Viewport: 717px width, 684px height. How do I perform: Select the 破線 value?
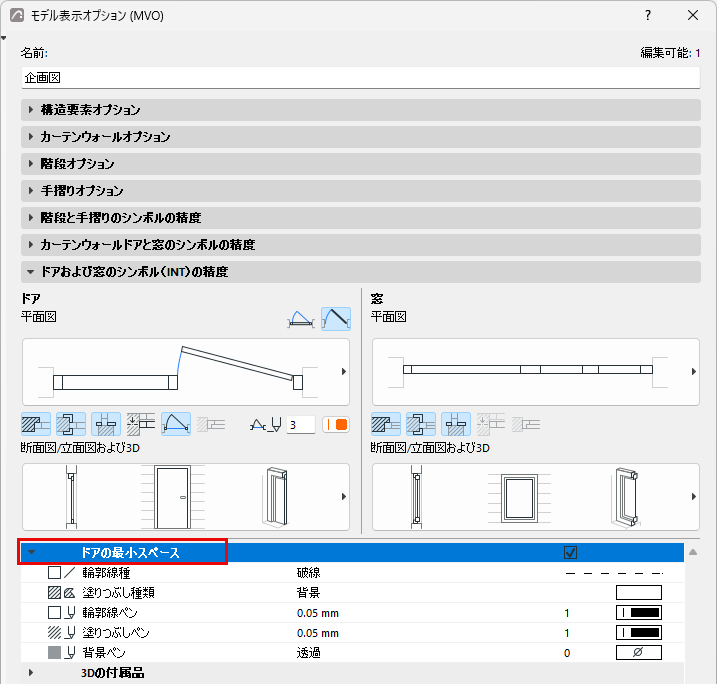point(309,572)
